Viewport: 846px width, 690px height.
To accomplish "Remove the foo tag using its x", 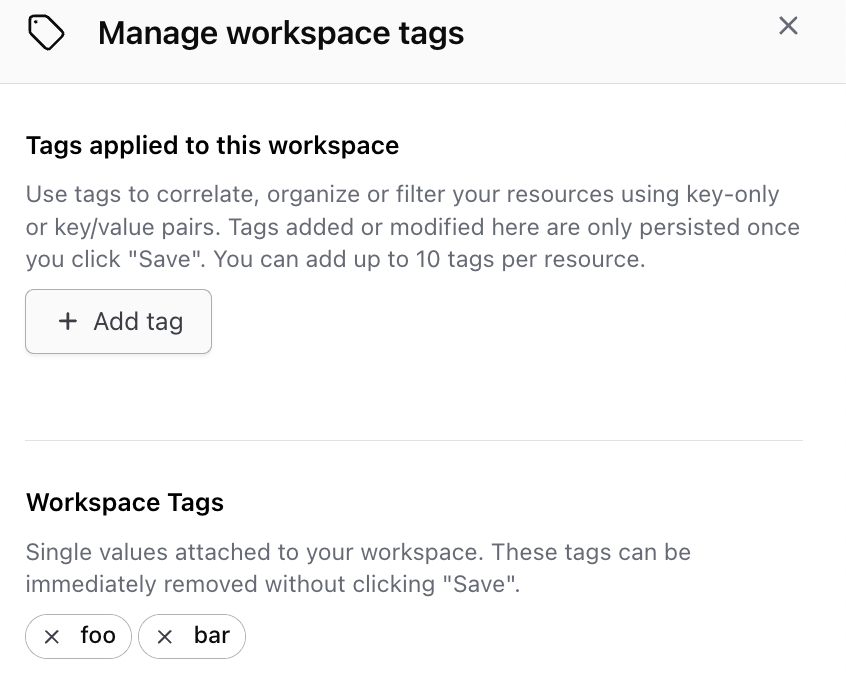I will (52, 637).
